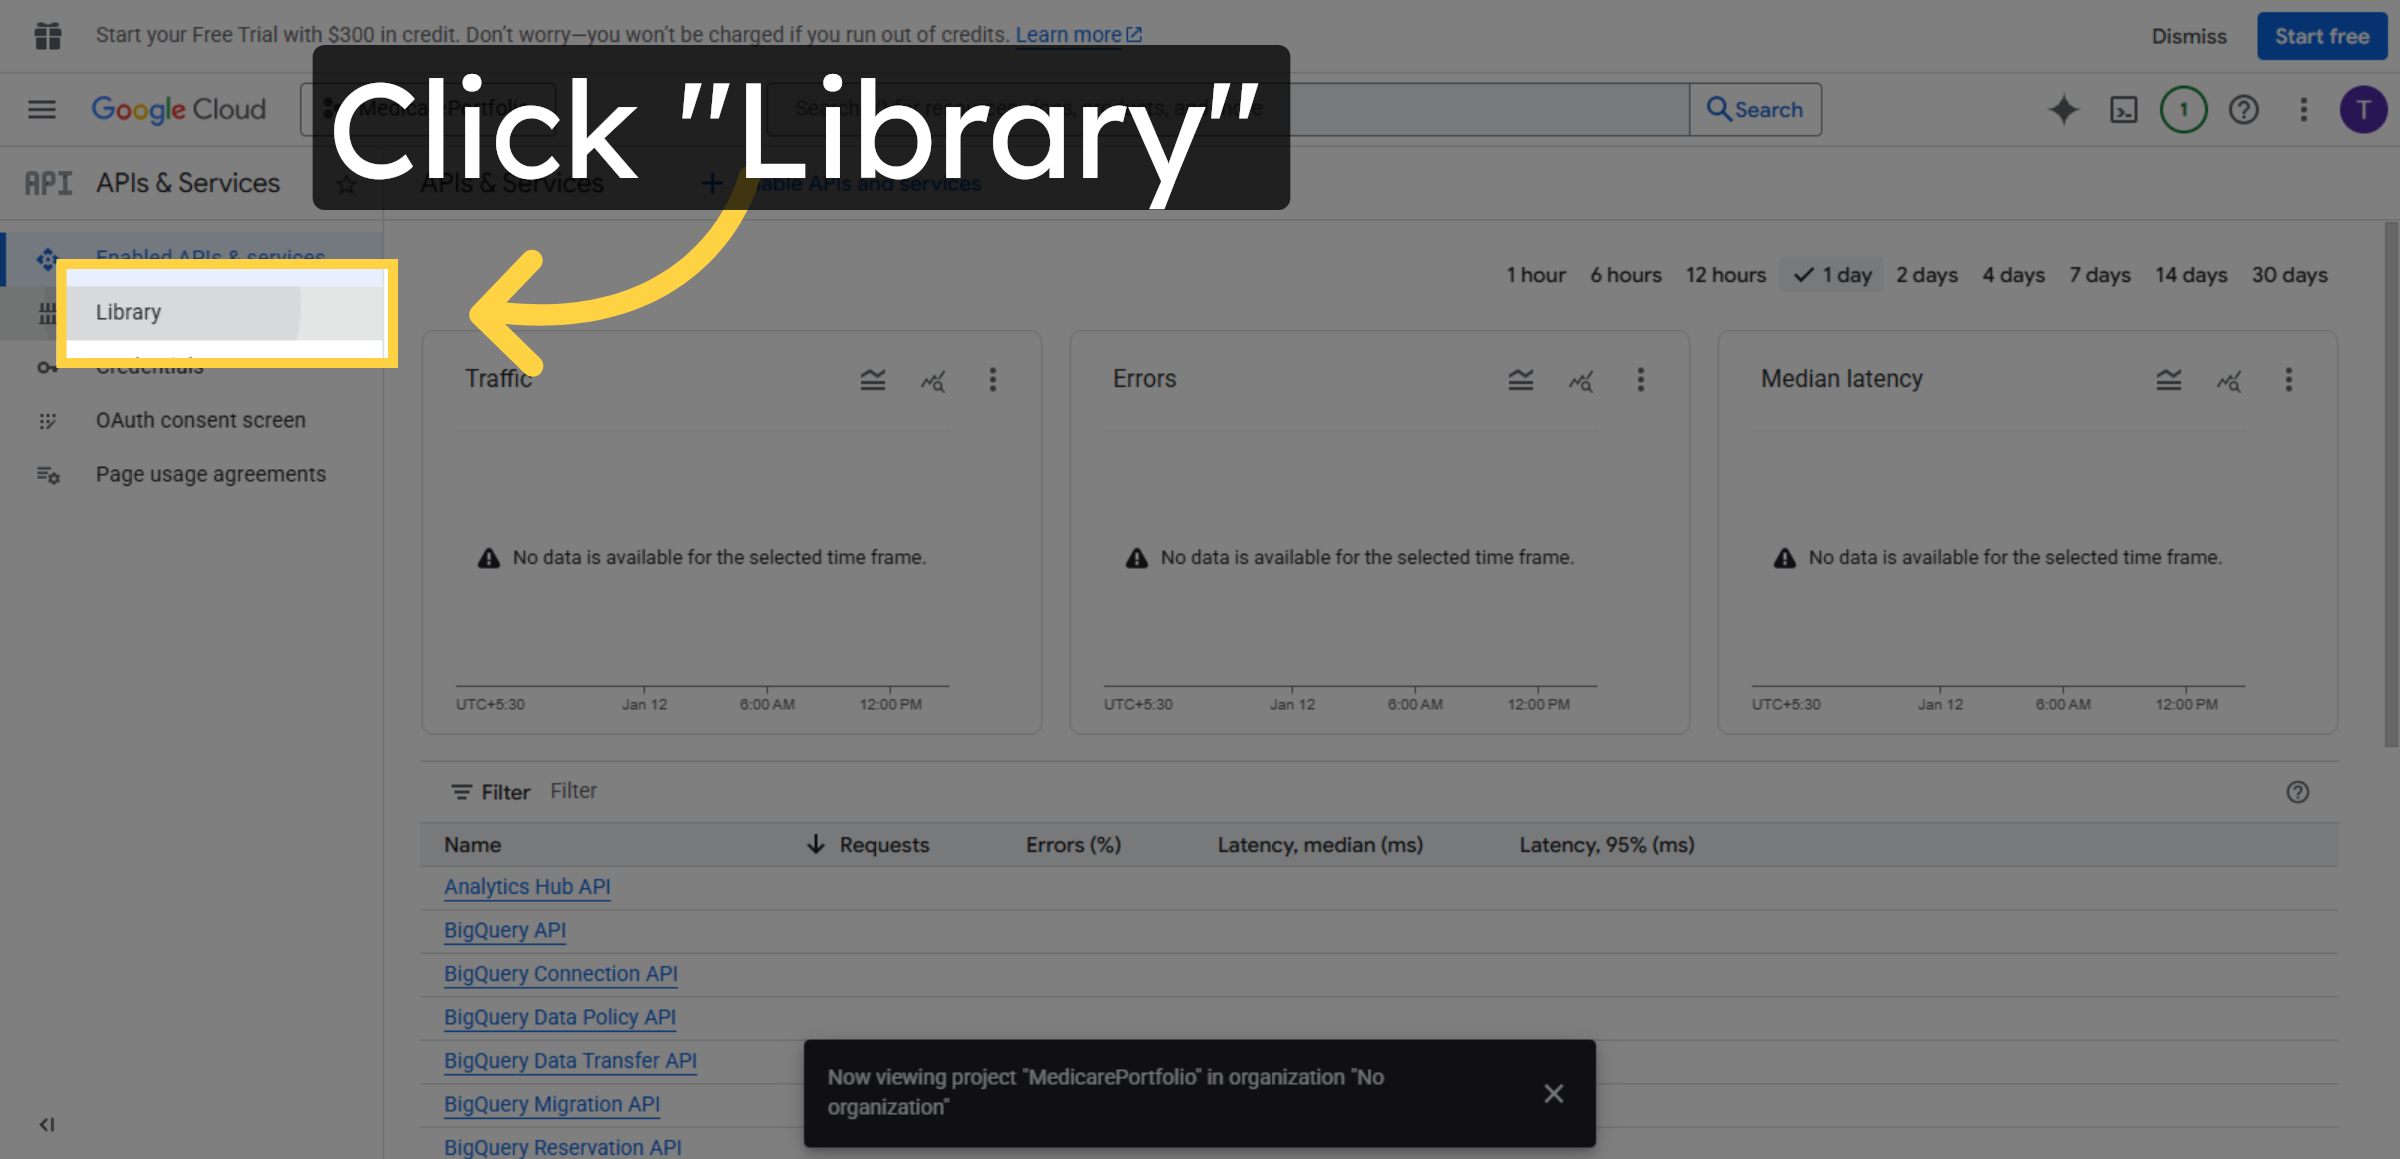Switch Traffic chart to smoothed view icon
The height and width of the screenshot is (1159, 2400).
click(x=872, y=380)
